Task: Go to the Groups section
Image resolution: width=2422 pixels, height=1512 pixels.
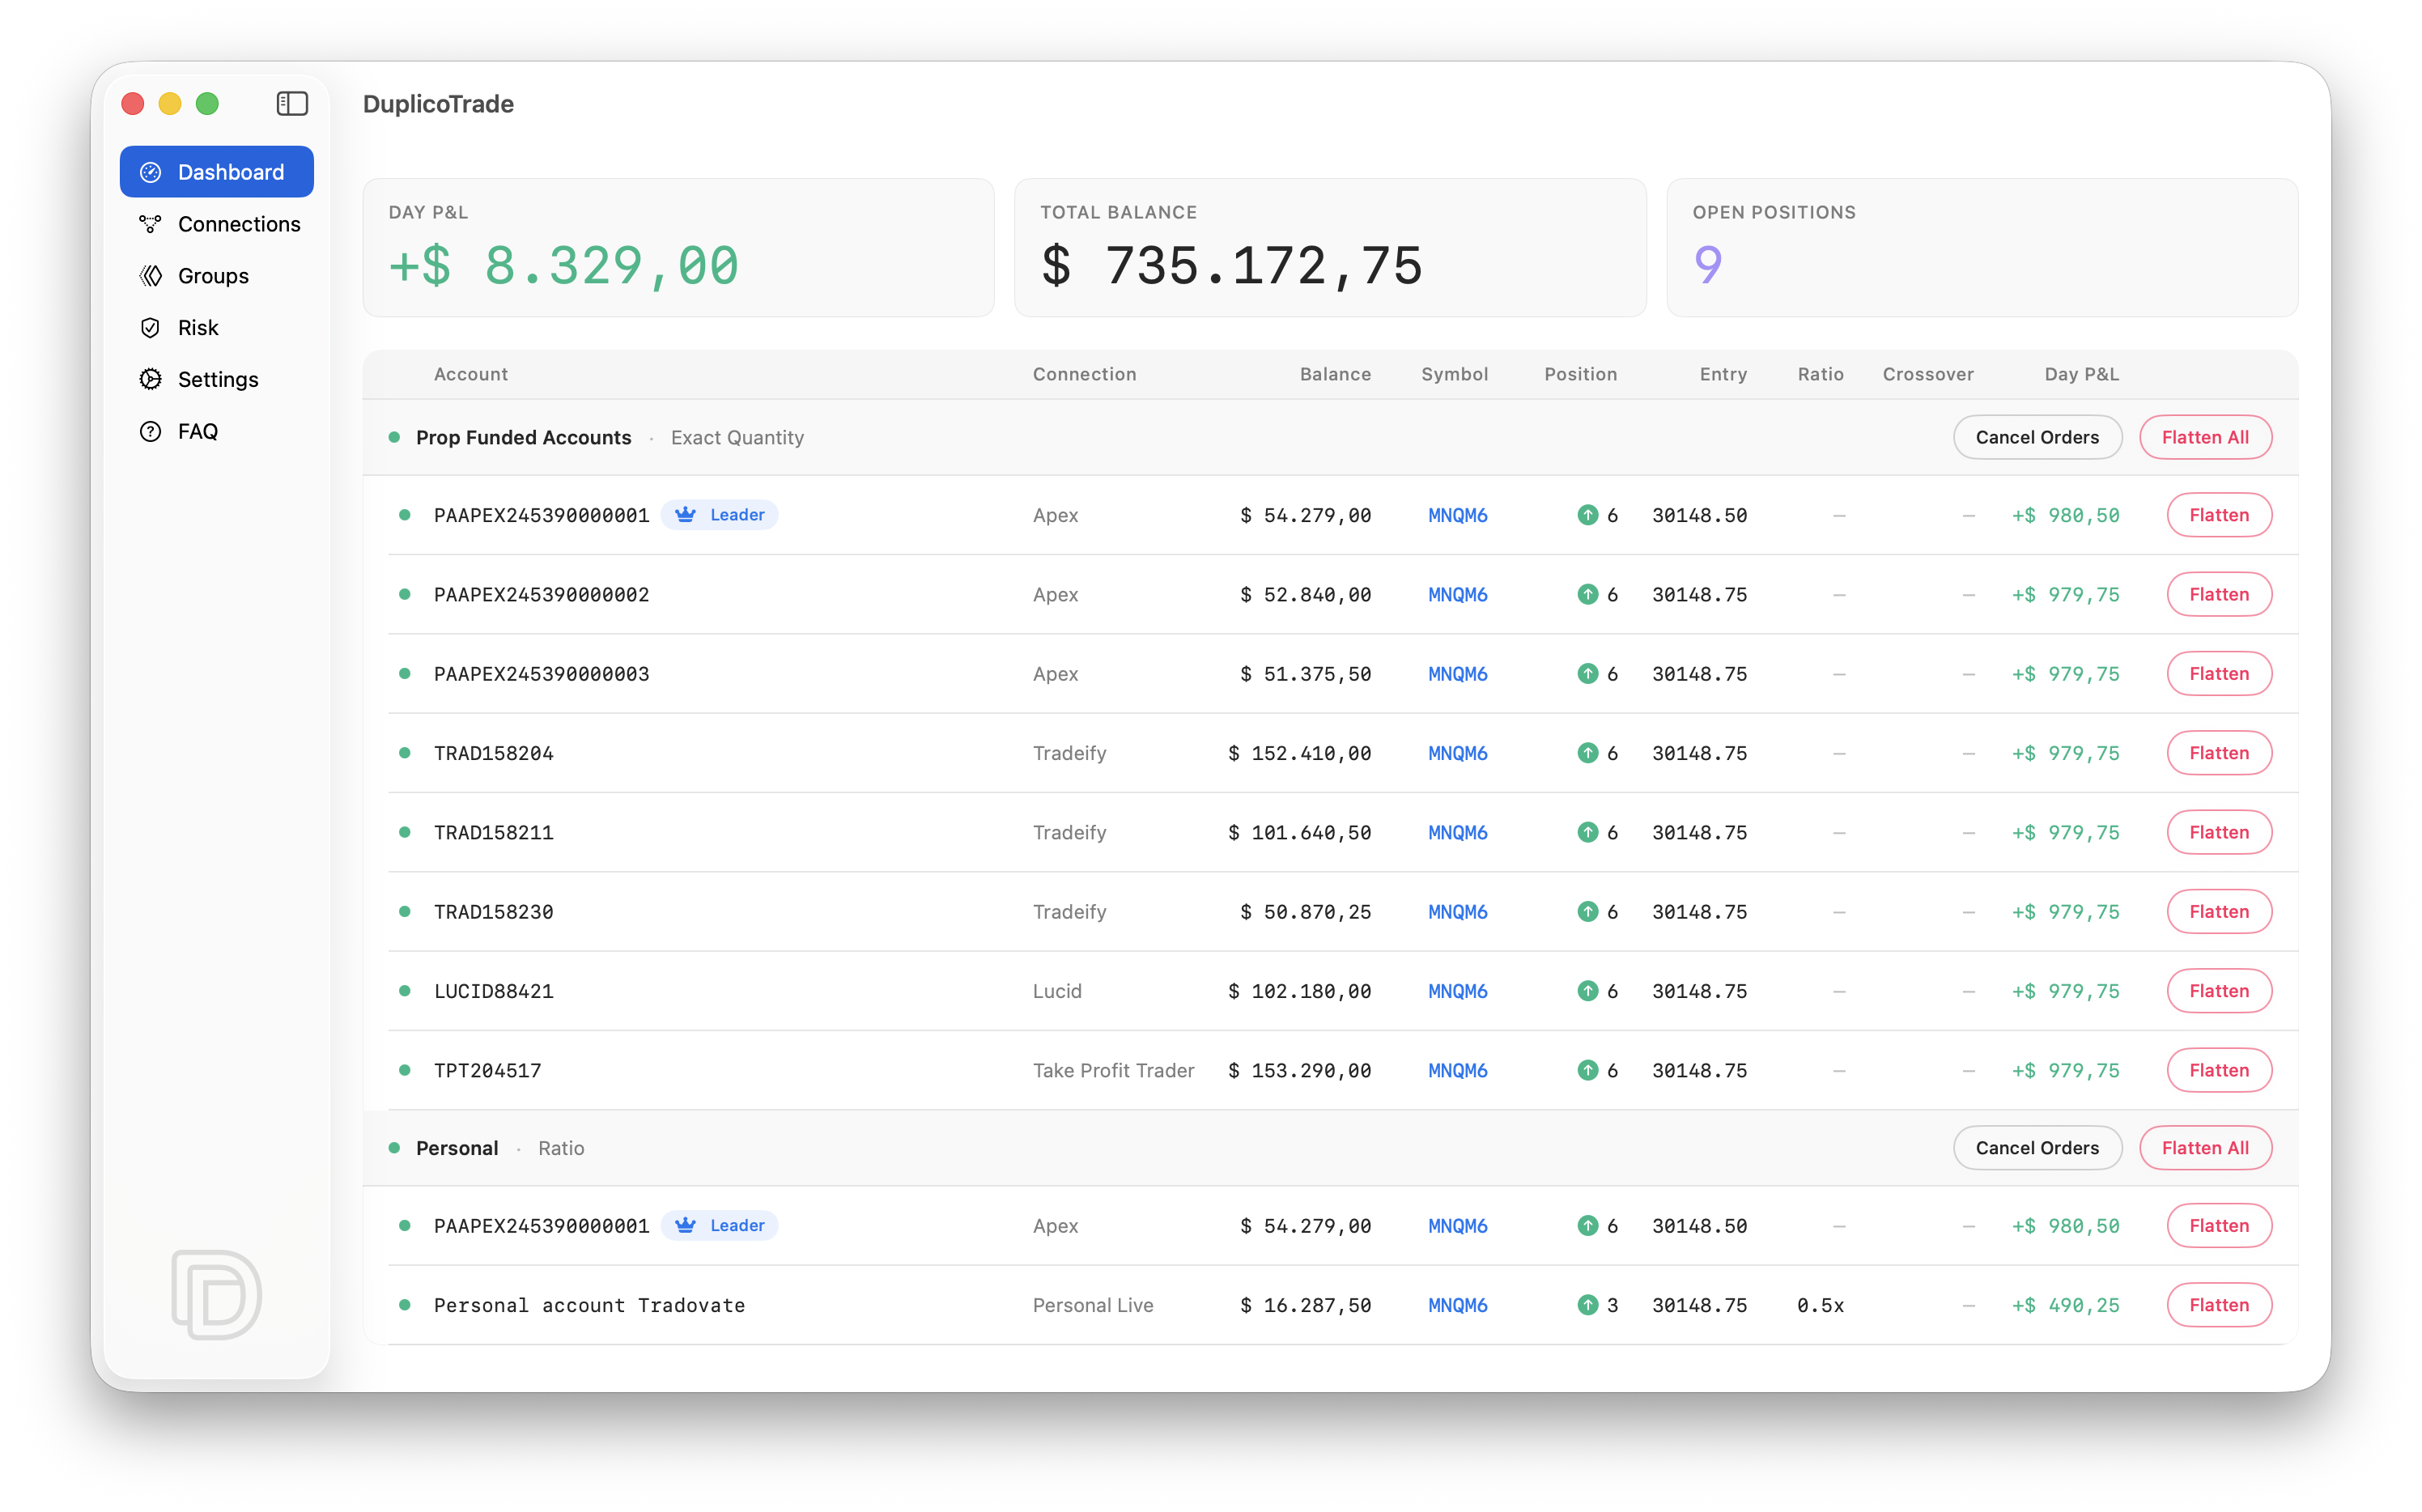Action: click(216, 276)
